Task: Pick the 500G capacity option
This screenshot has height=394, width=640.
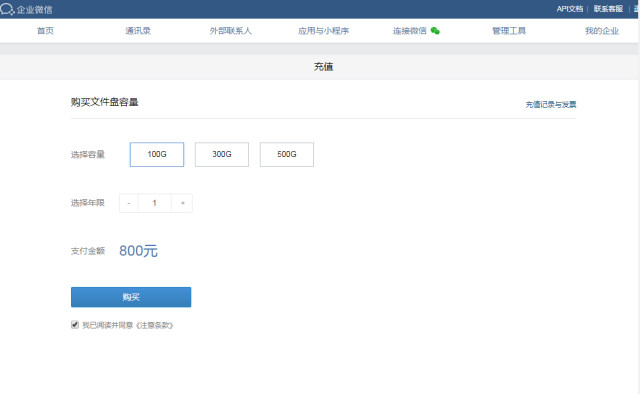Action: pyautogui.click(x=287, y=154)
